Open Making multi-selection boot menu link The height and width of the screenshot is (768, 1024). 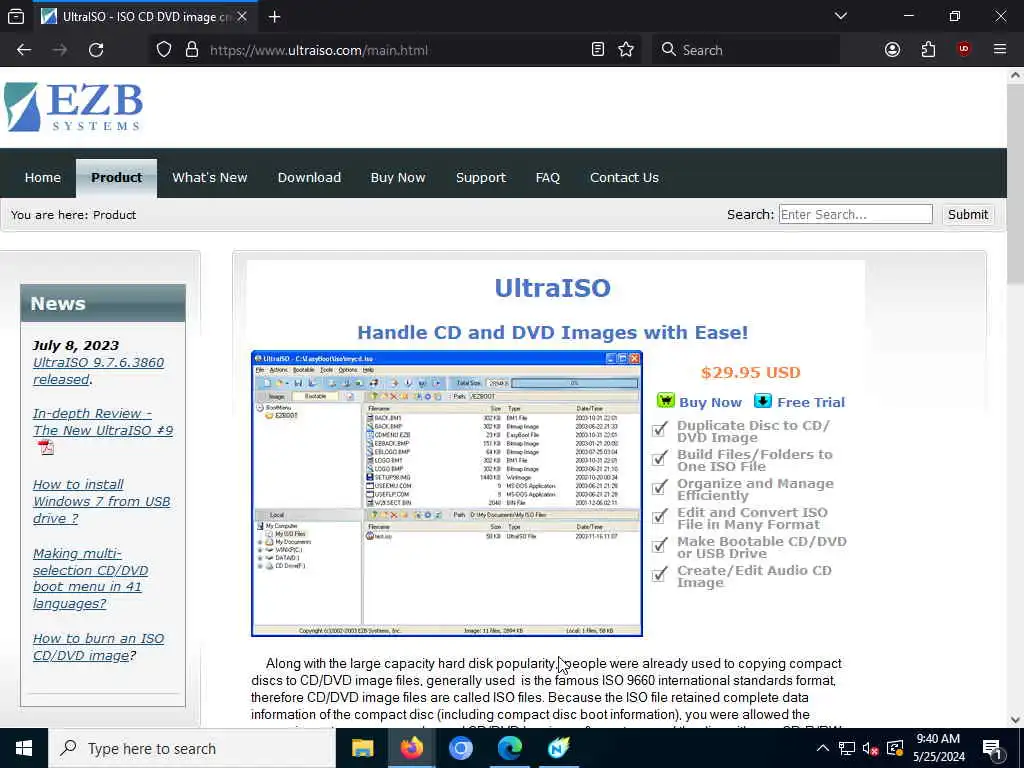pyautogui.click(x=91, y=579)
